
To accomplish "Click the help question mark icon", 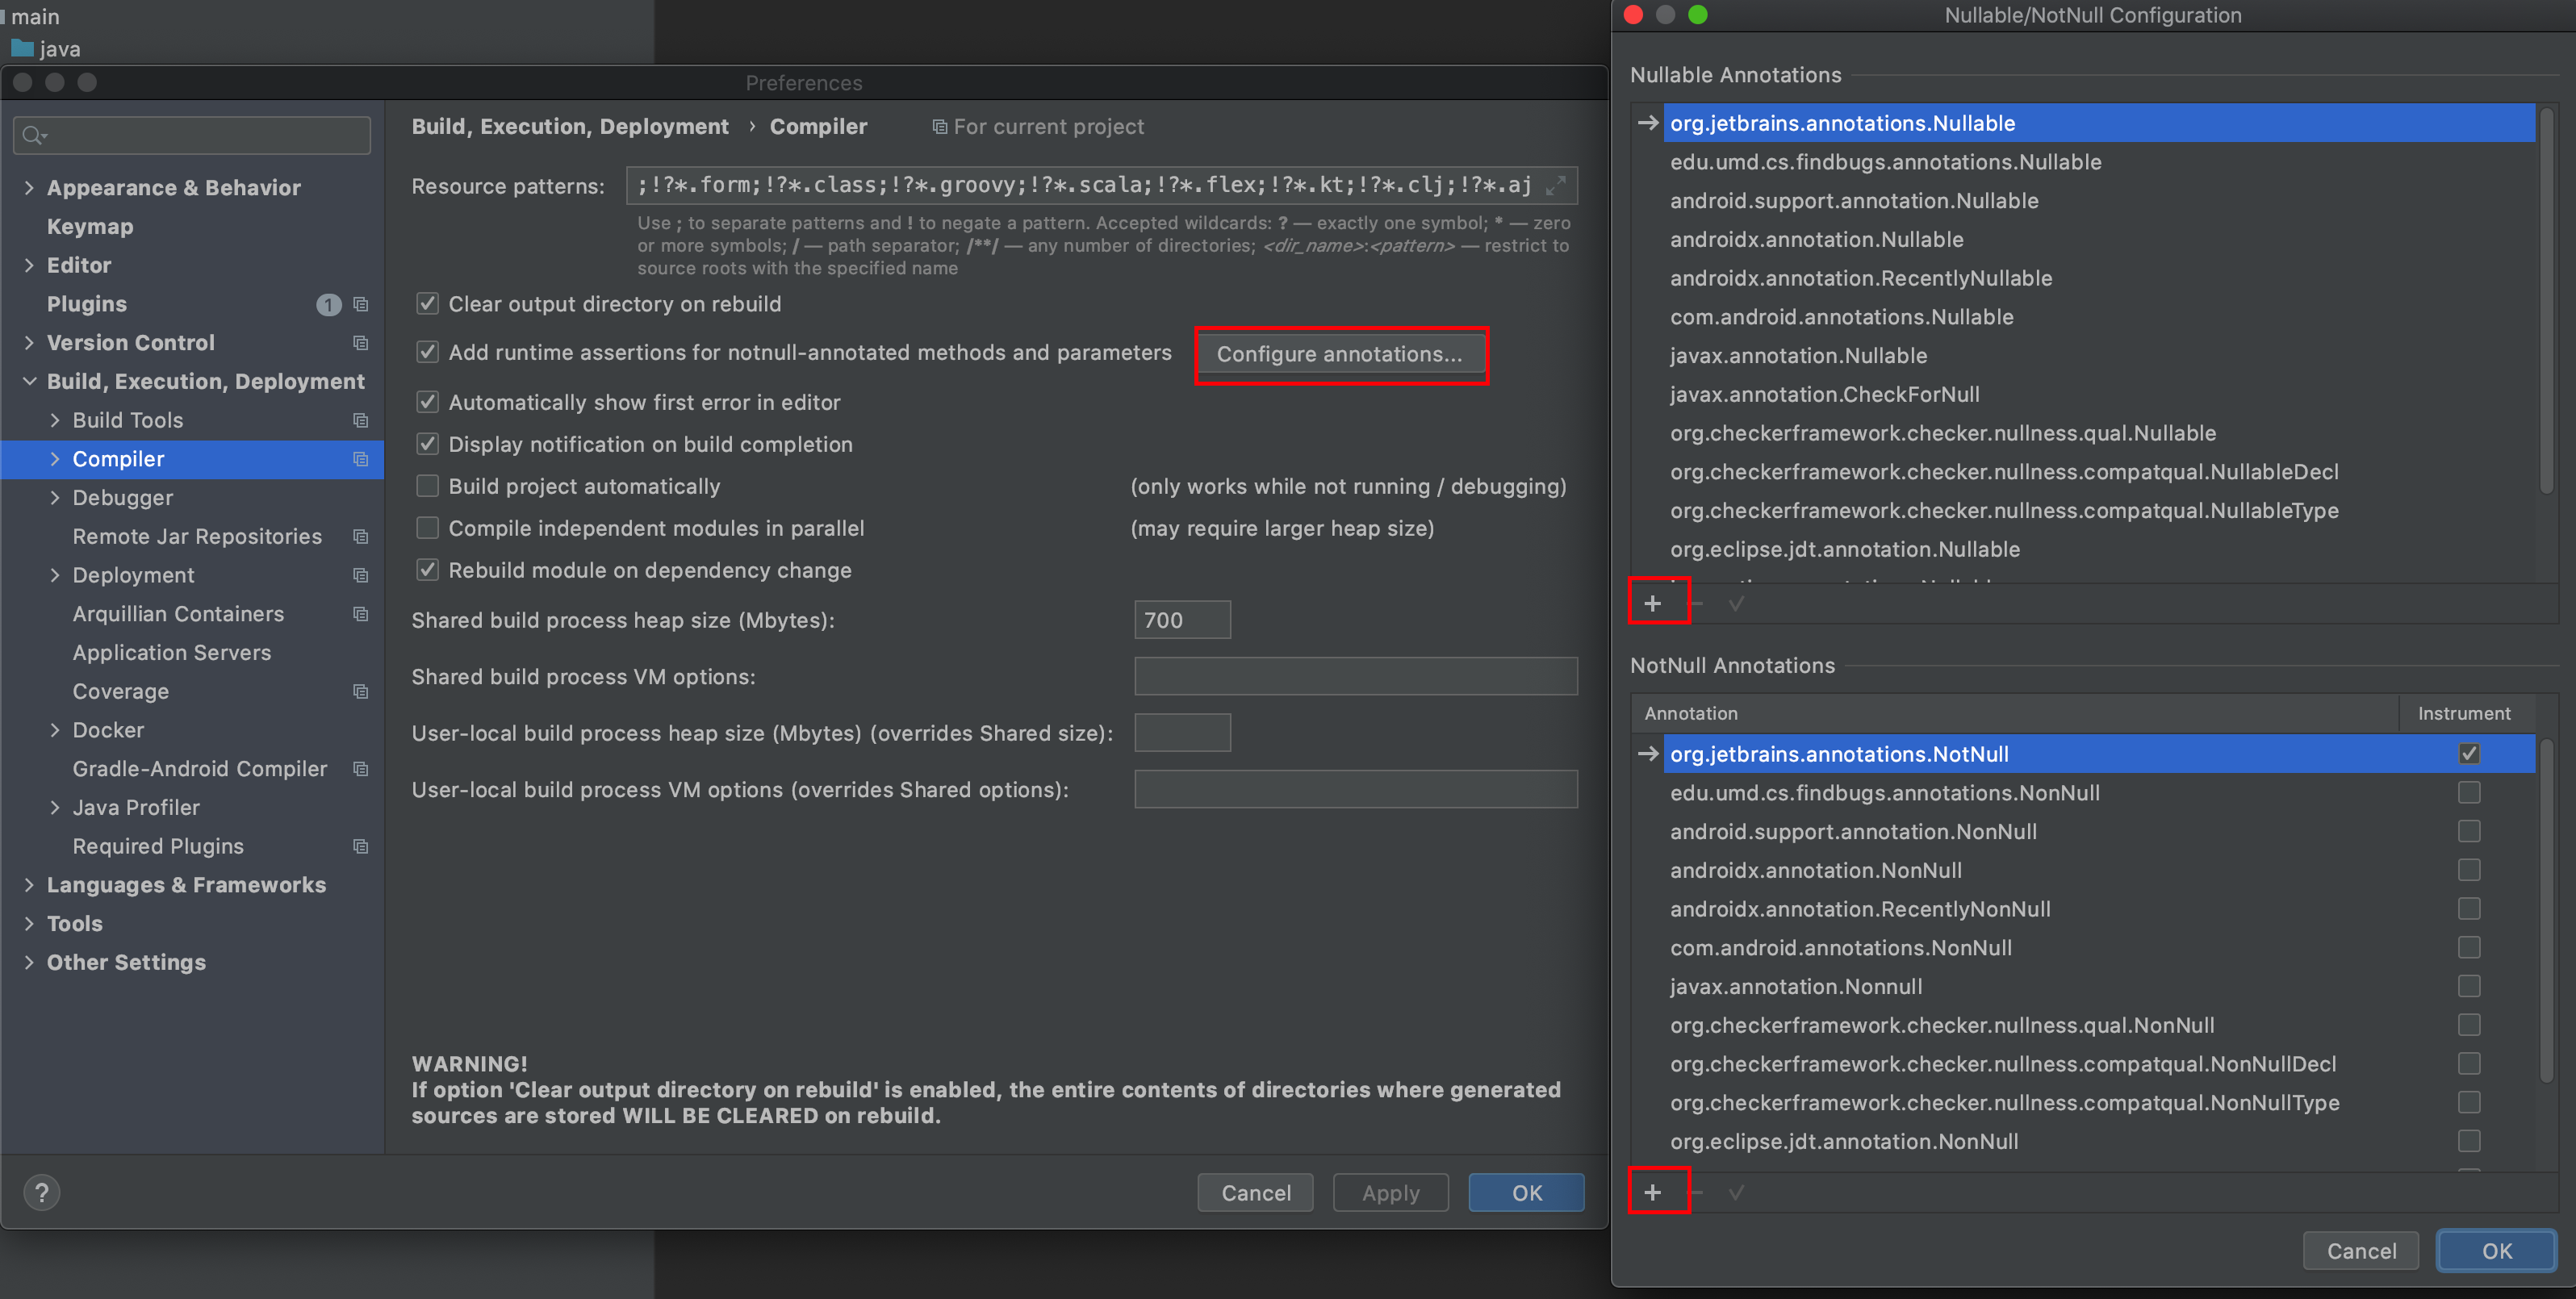I will (x=41, y=1192).
